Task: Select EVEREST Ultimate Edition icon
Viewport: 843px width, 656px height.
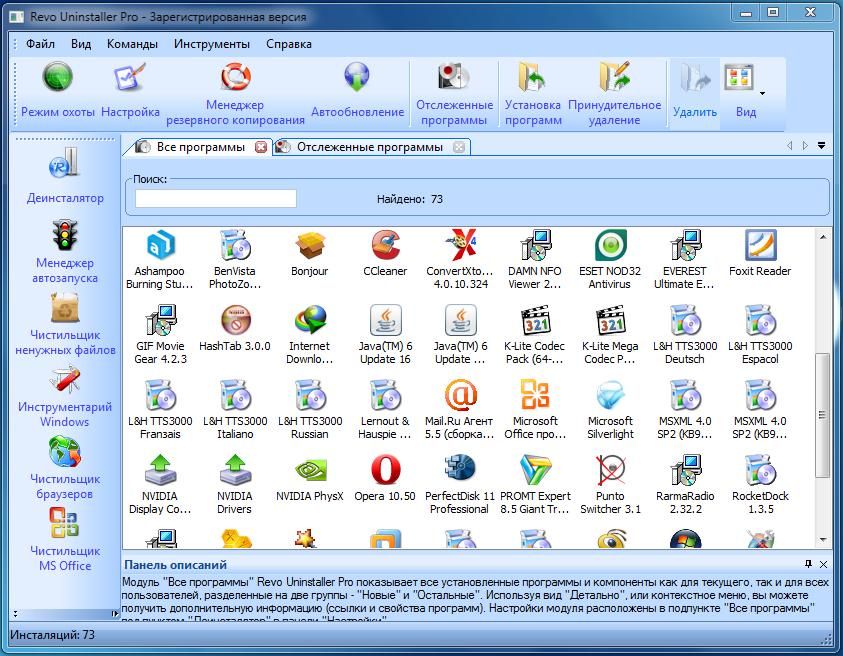Action: coord(685,245)
